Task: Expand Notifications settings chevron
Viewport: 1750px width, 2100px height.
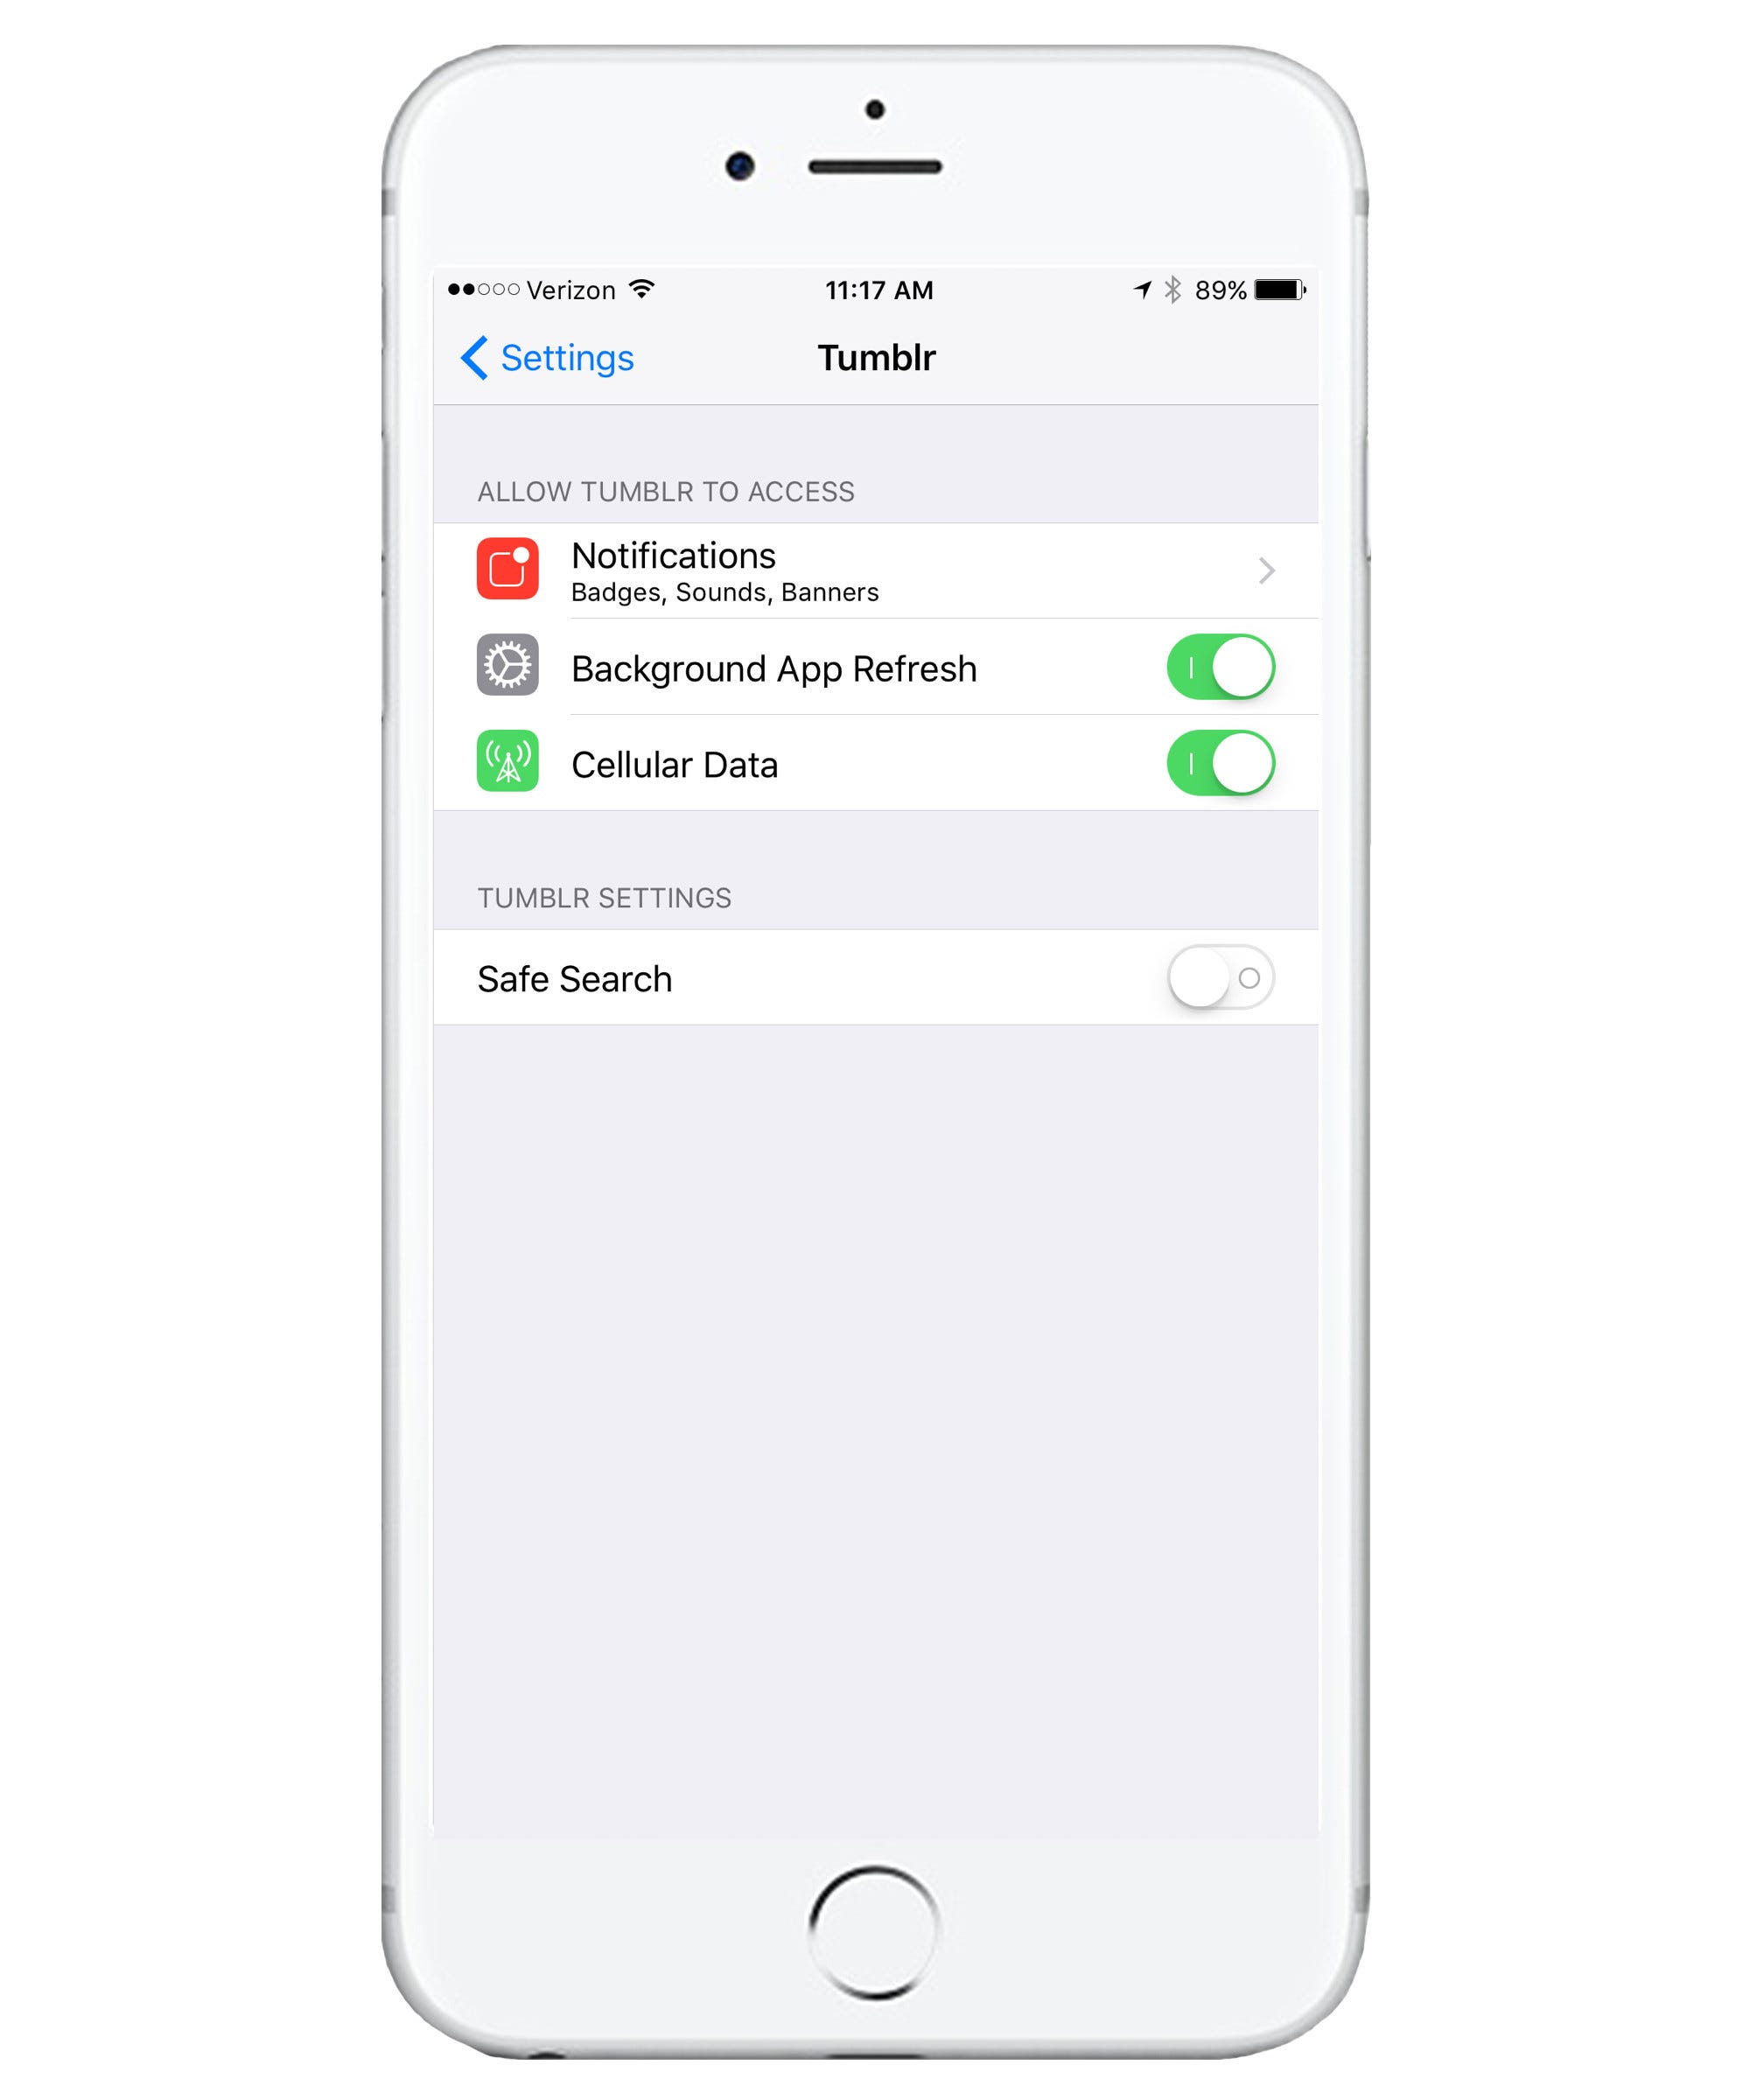Action: pos(1267,569)
